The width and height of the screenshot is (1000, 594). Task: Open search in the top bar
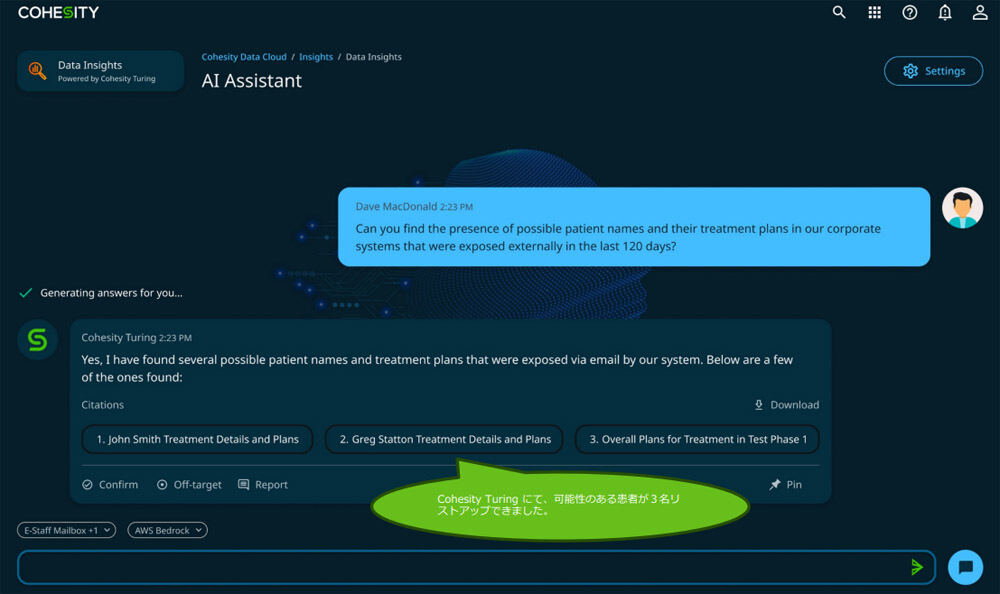[x=839, y=12]
